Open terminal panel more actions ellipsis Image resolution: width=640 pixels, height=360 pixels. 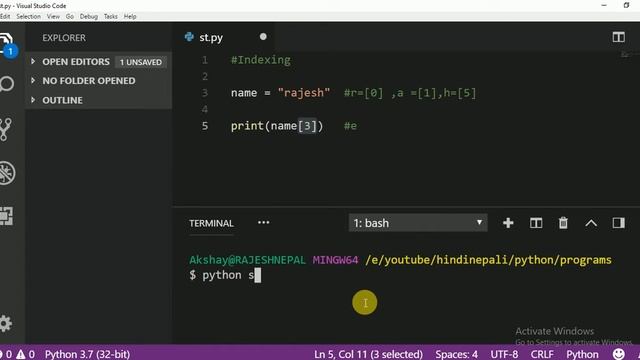coord(264,222)
